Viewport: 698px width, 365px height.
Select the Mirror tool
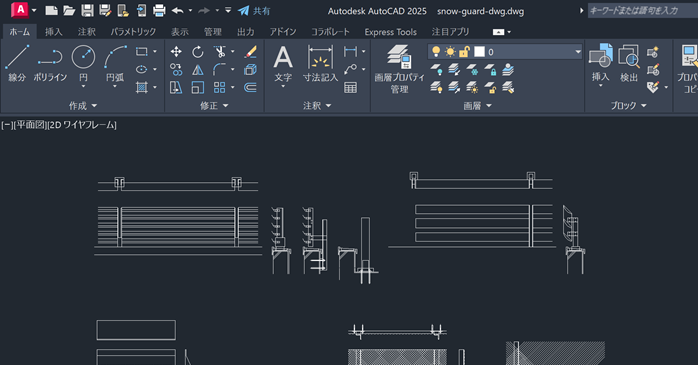click(x=198, y=69)
